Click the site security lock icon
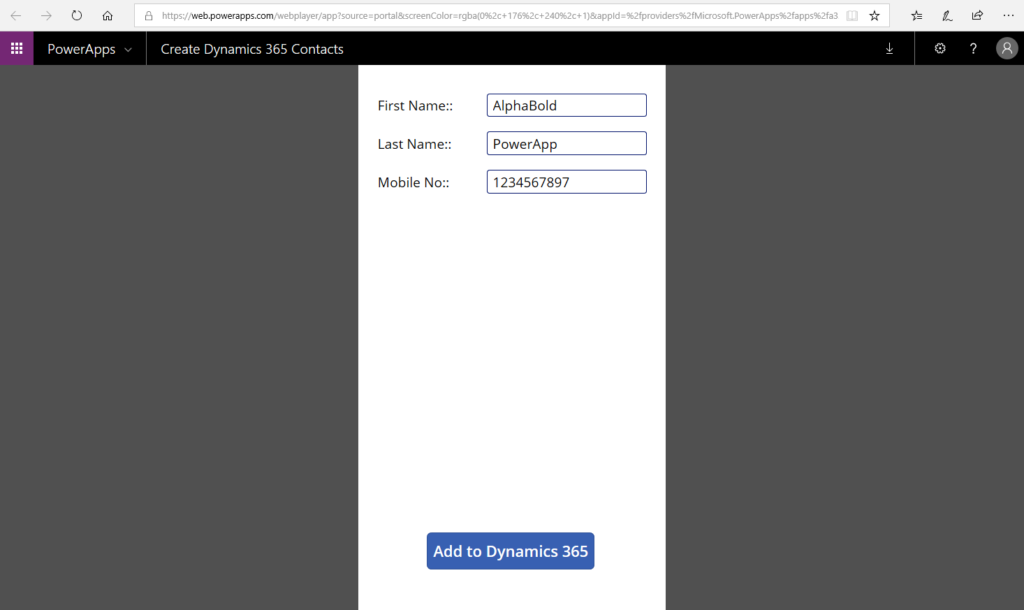1024x610 pixels. click(149, 16)
